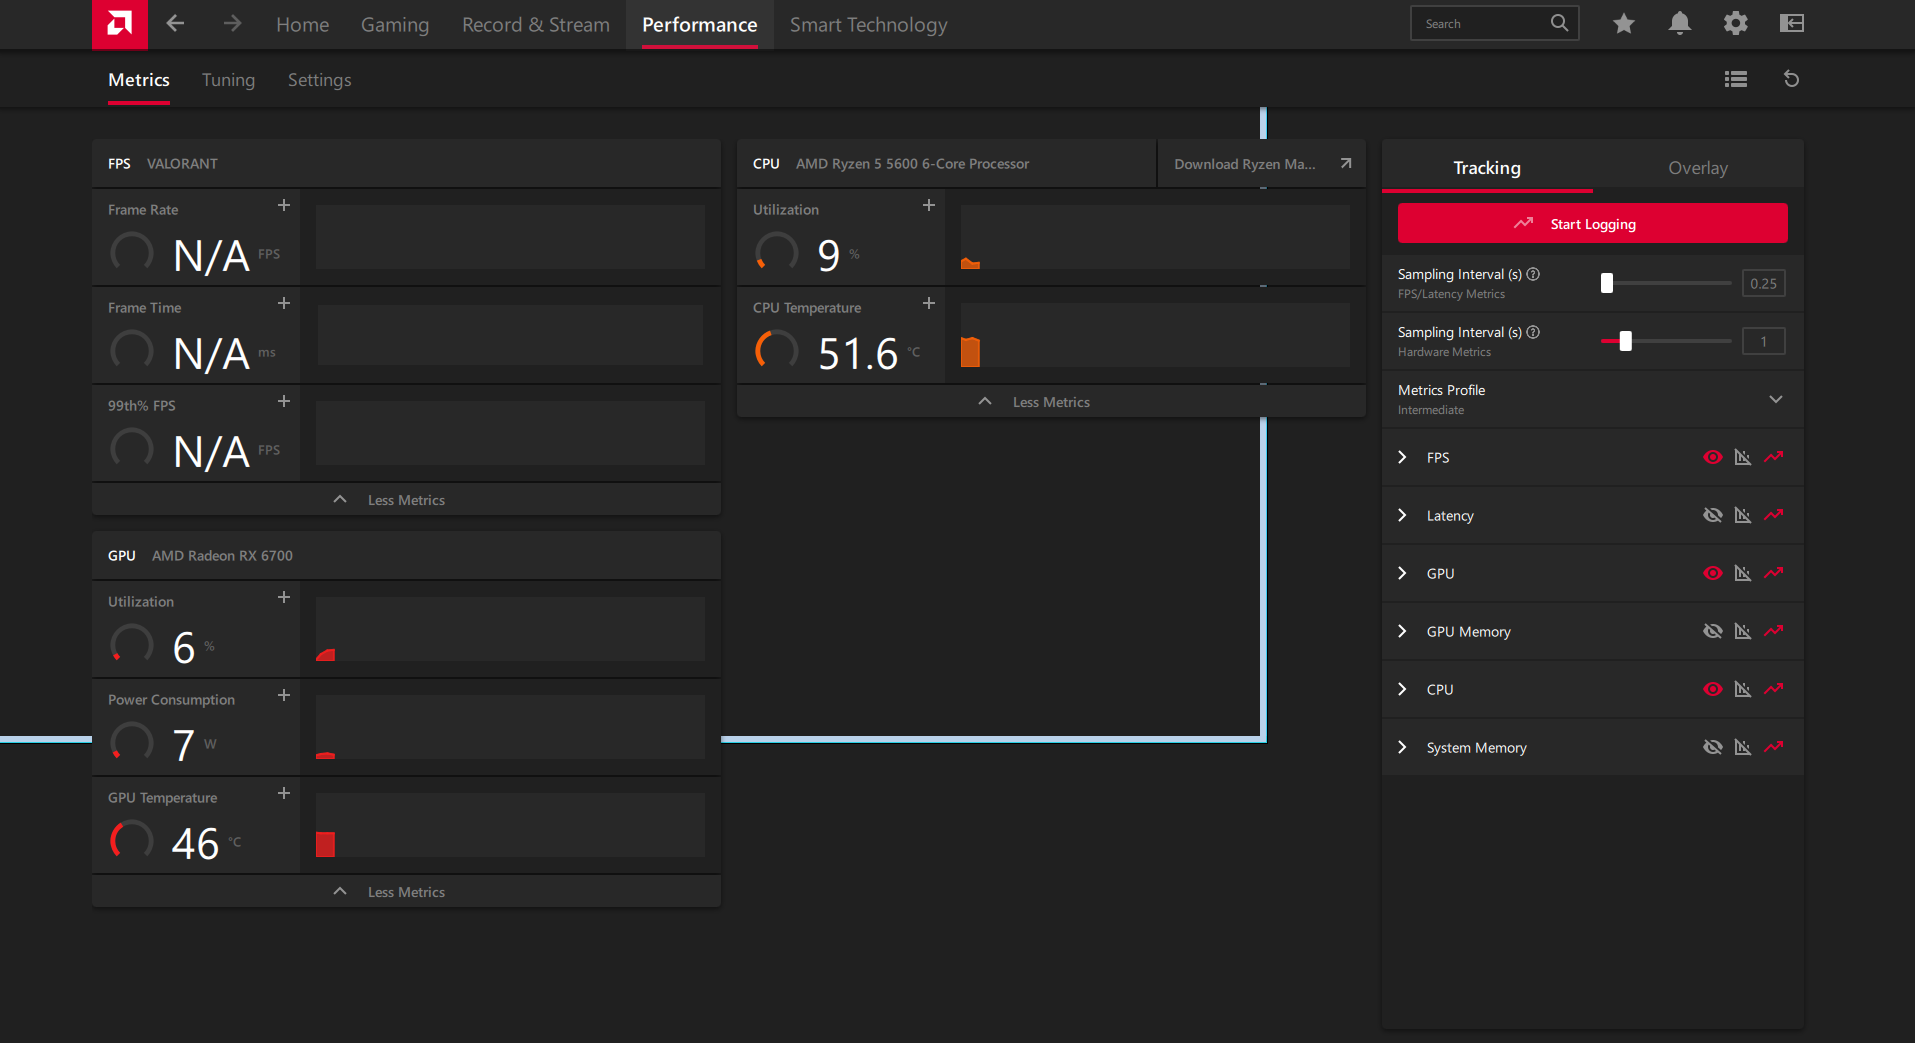Show GPU Memory metrics with eye icon
The height and width of the screenshot is (1043, 1915).
pos(1712,631)
